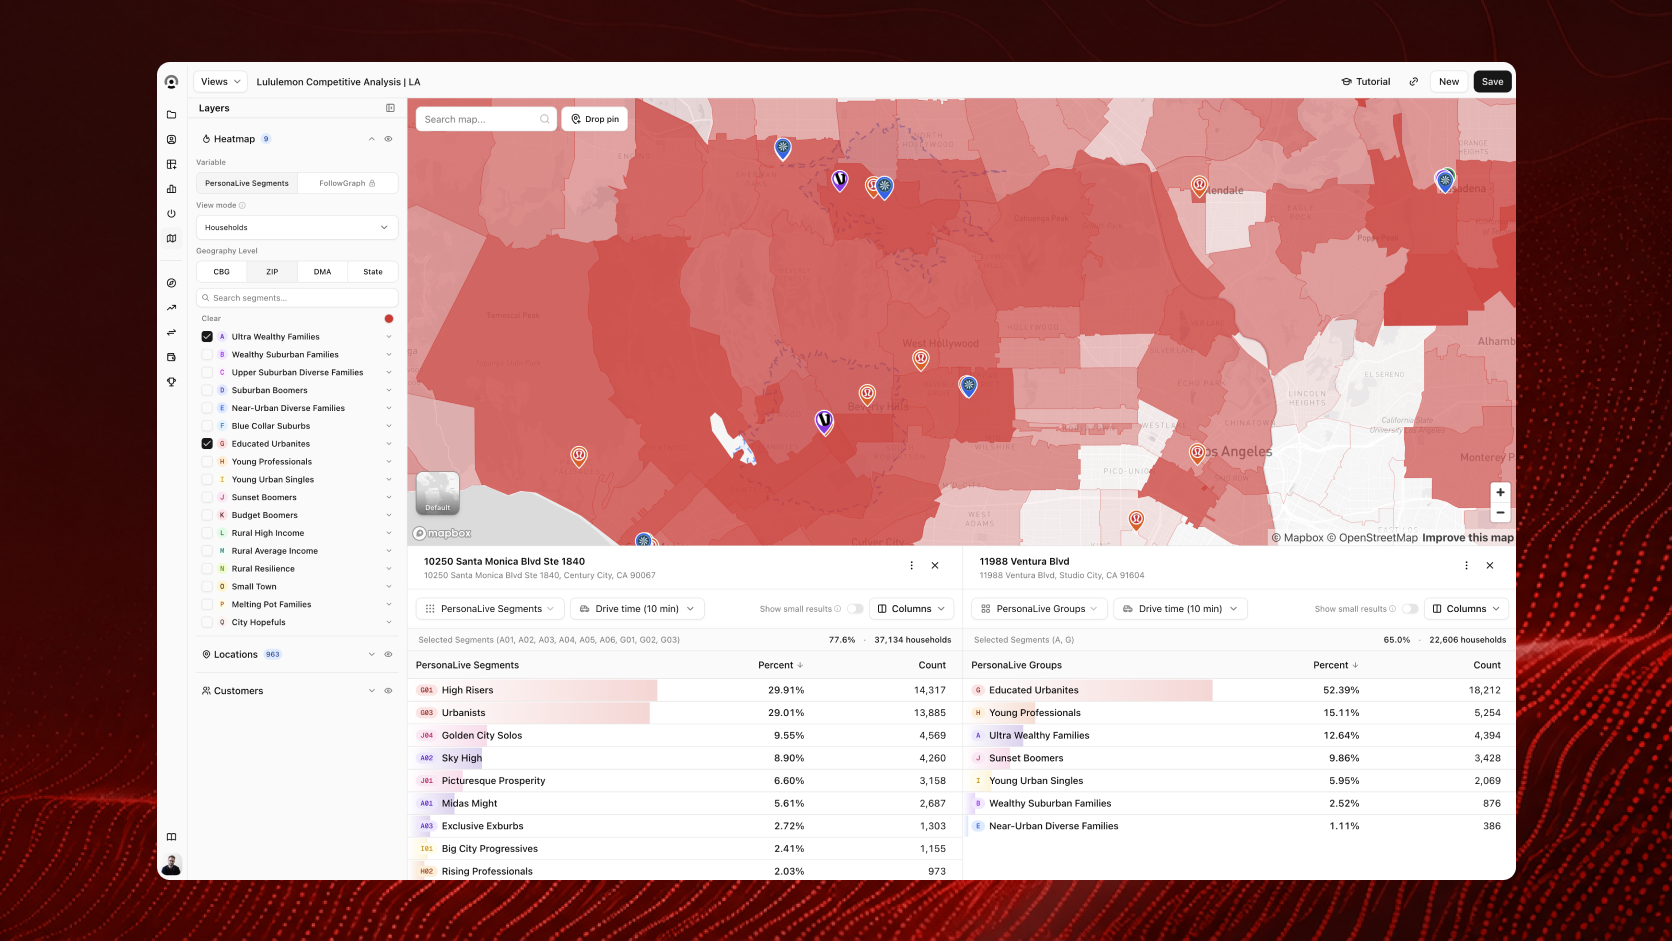Open the Improve this map link
The image size is (1672, 941).
tap(1468, 538)
